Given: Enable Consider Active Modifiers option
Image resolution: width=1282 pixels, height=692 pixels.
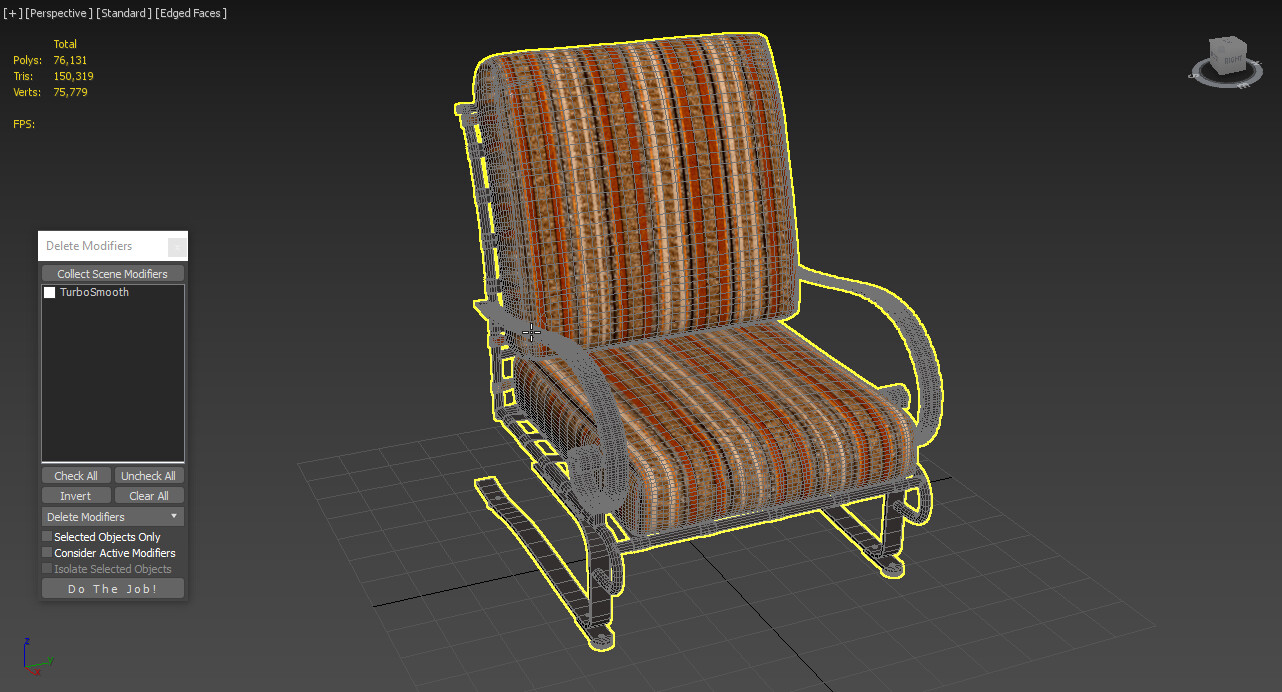Looking at the screenshot, I should (x=46, y=552).
